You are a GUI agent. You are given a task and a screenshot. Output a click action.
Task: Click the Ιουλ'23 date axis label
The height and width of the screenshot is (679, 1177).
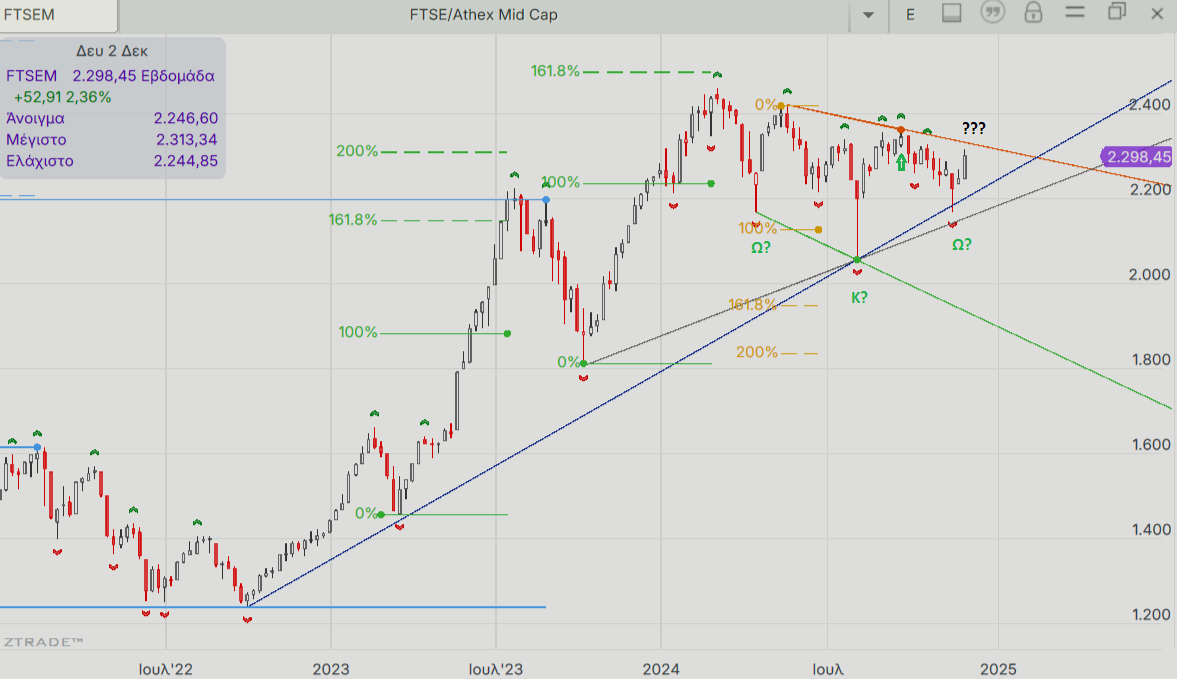tap(496, 669)
